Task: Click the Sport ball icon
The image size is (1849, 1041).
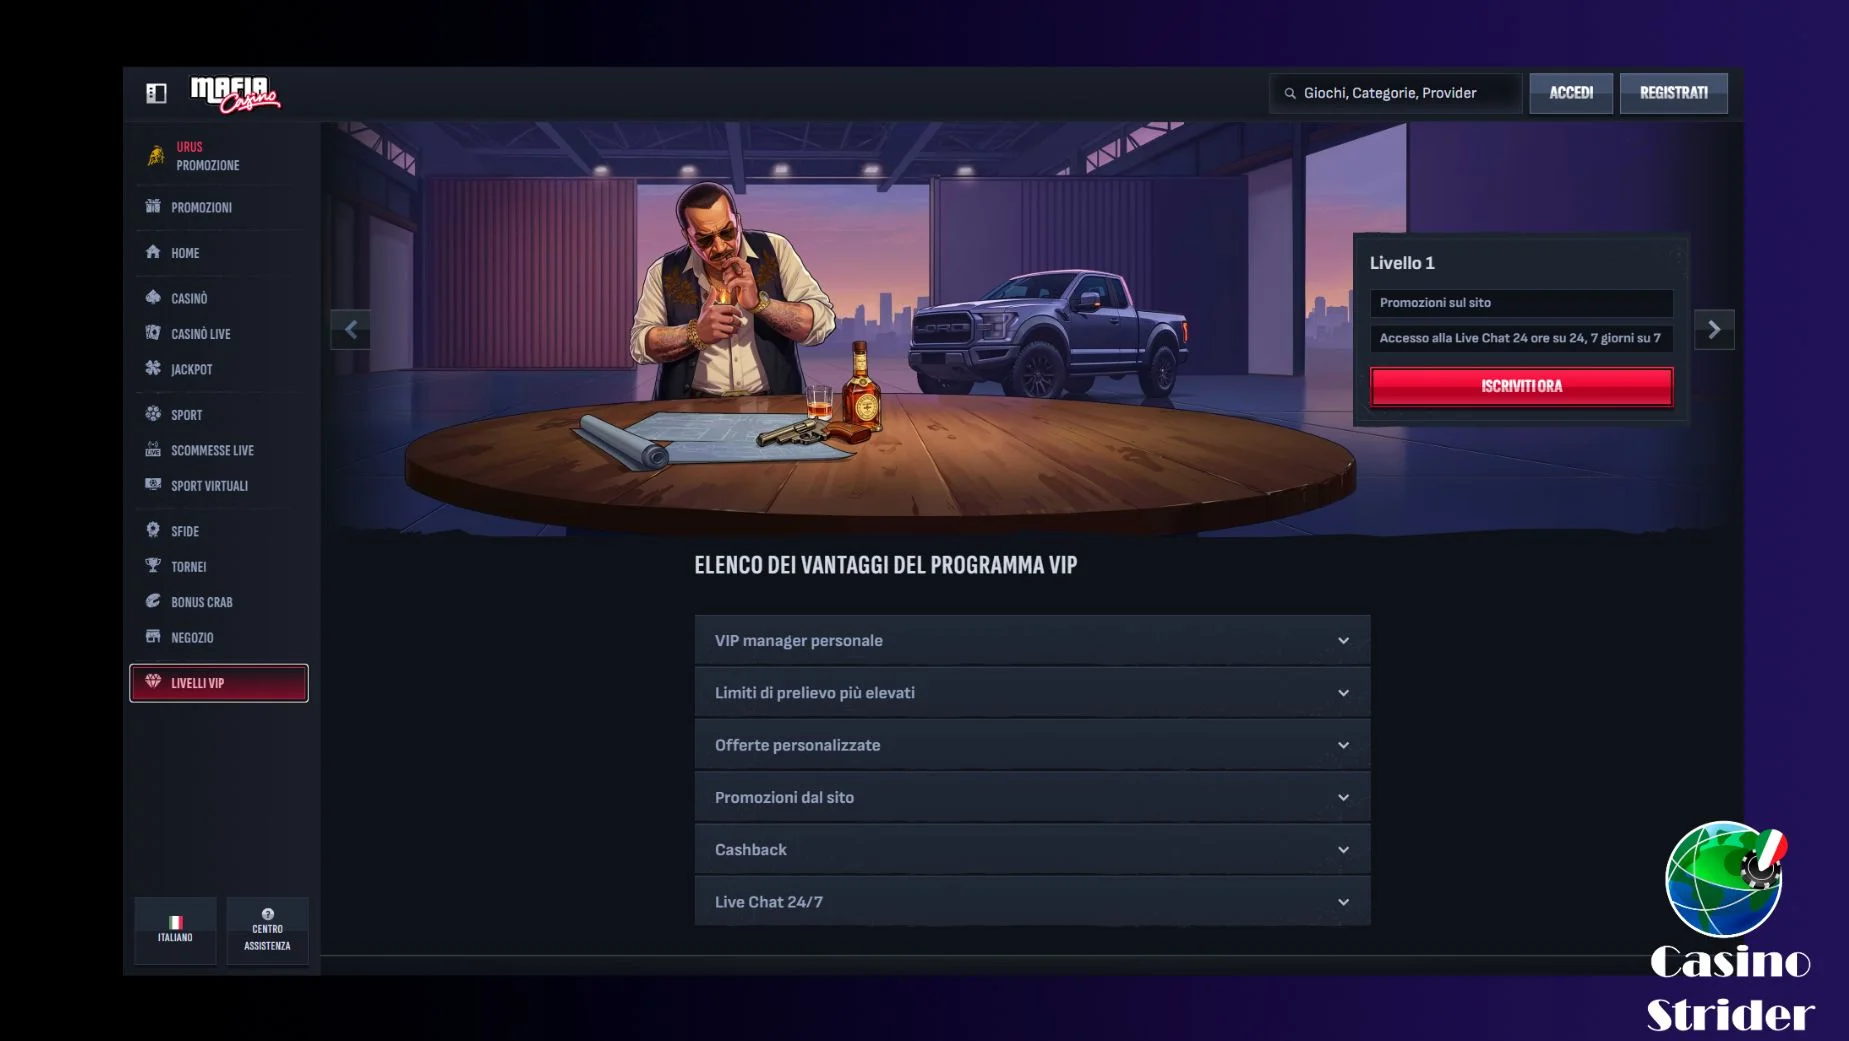Action: coord(153,414)
